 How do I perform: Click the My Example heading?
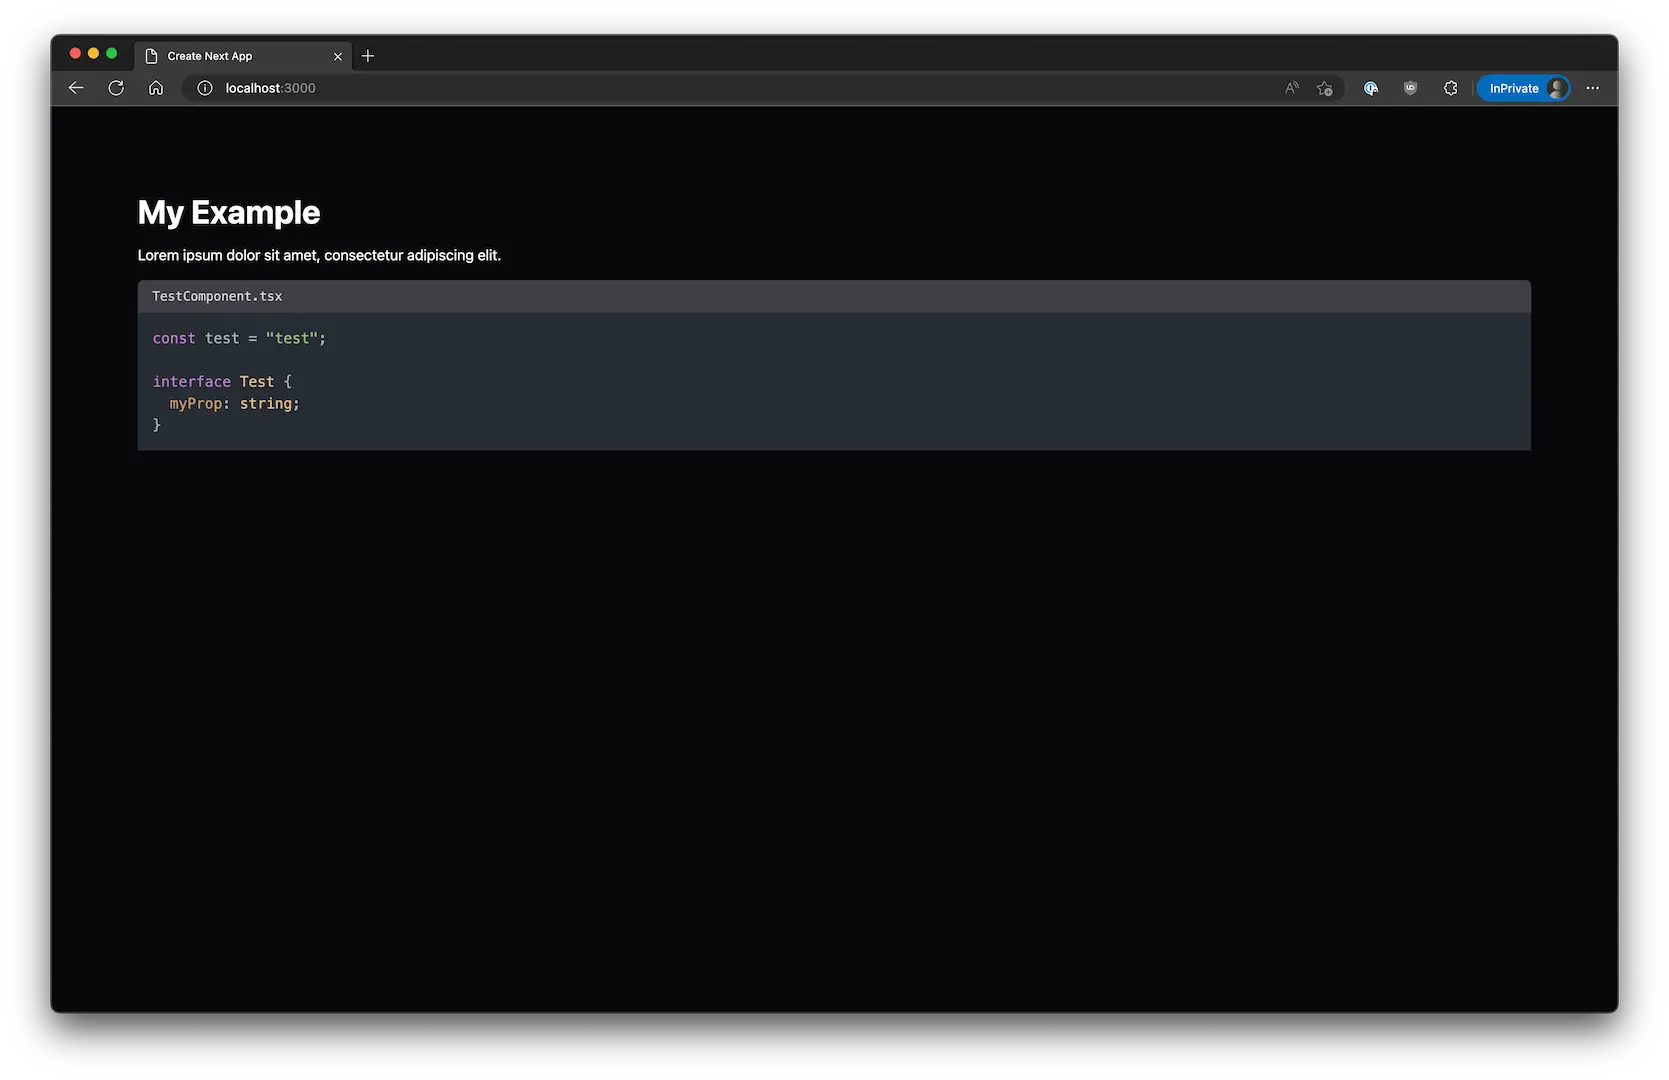tap(229, 212)
